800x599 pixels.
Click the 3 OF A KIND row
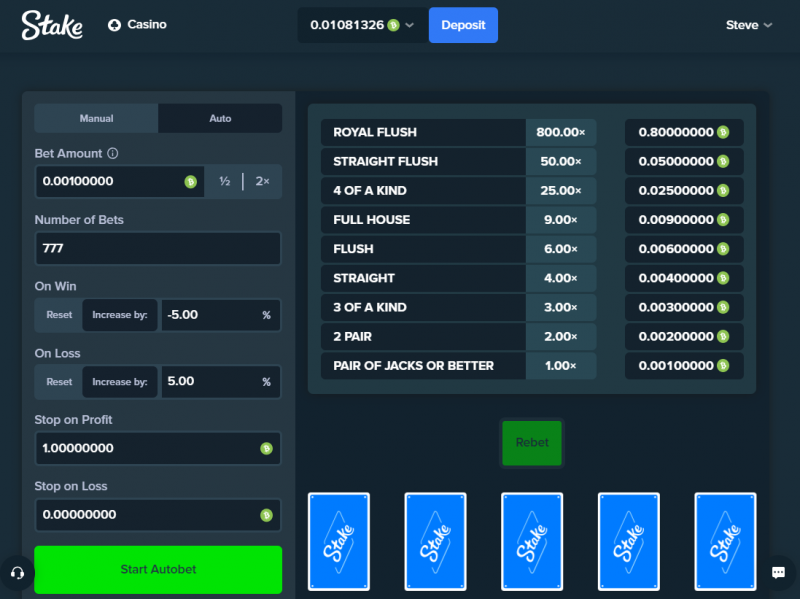click(532, 308)
